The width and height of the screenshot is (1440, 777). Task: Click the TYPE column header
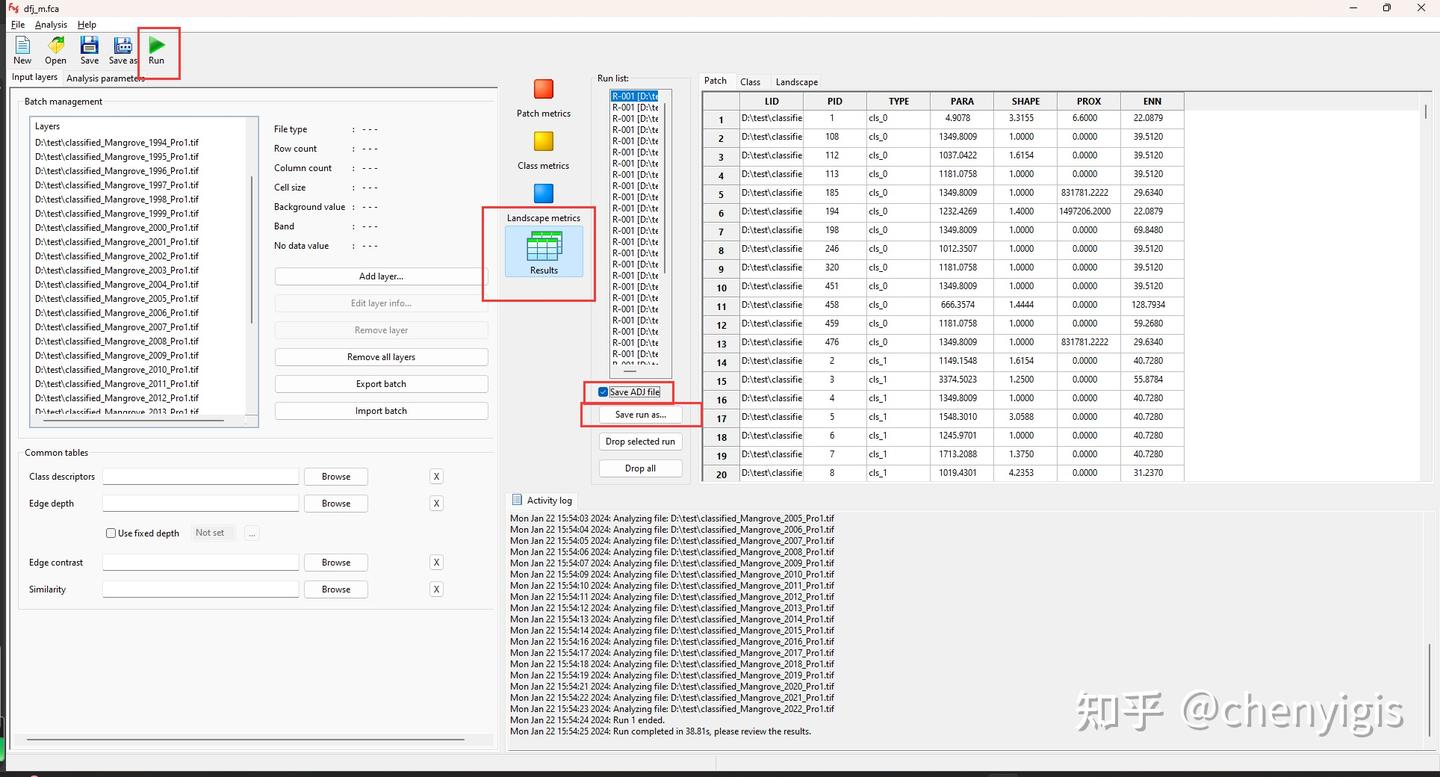click(898, 101)
